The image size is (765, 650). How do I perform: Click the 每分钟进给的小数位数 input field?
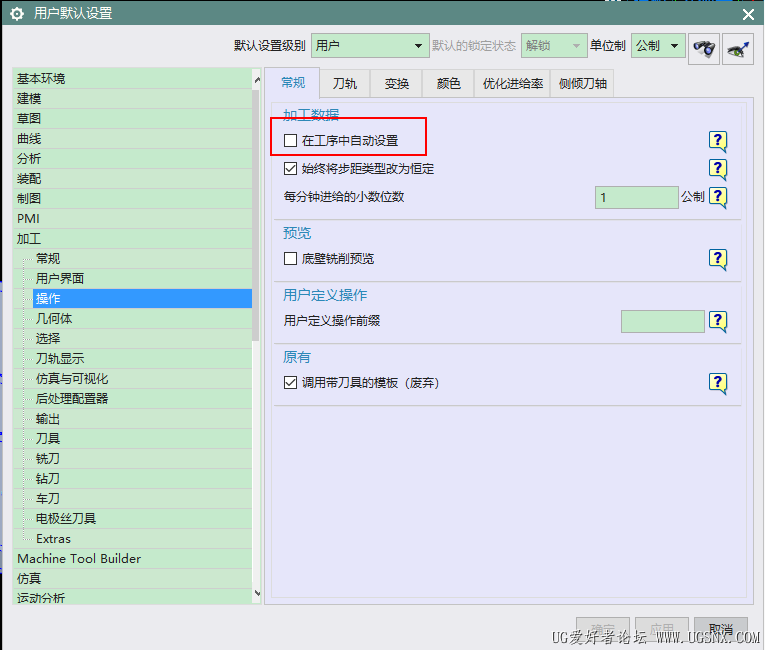(x=637, y=198)
